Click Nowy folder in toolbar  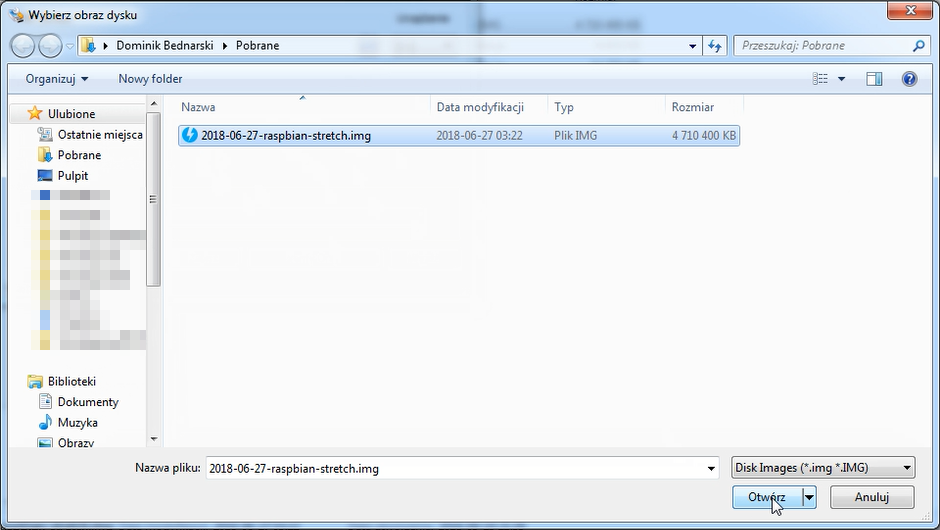tap(150, 79)
